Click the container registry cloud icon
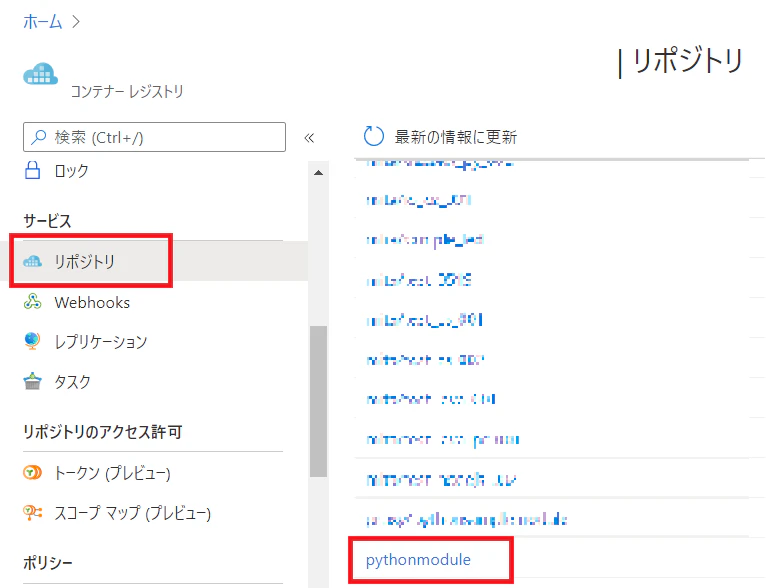The height and width of the screenshot is (588, 766). (x=41, y=74)
